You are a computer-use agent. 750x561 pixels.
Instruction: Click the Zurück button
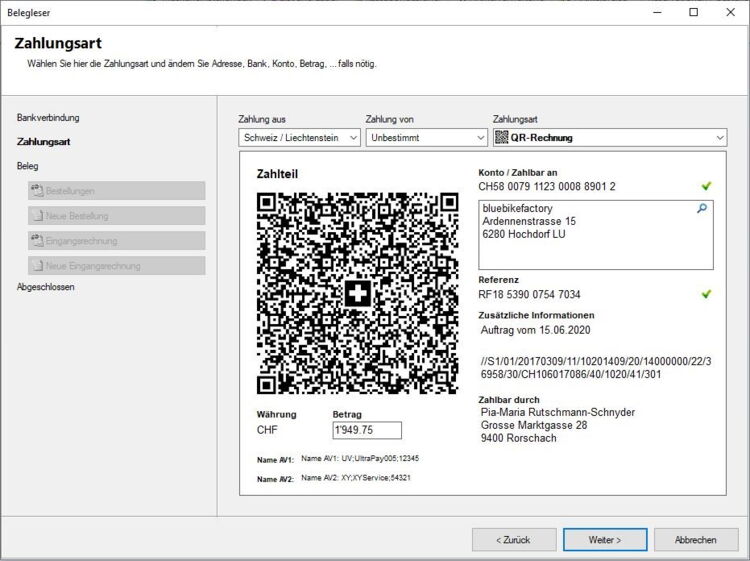pyautogui.click(x=514, y=539)
